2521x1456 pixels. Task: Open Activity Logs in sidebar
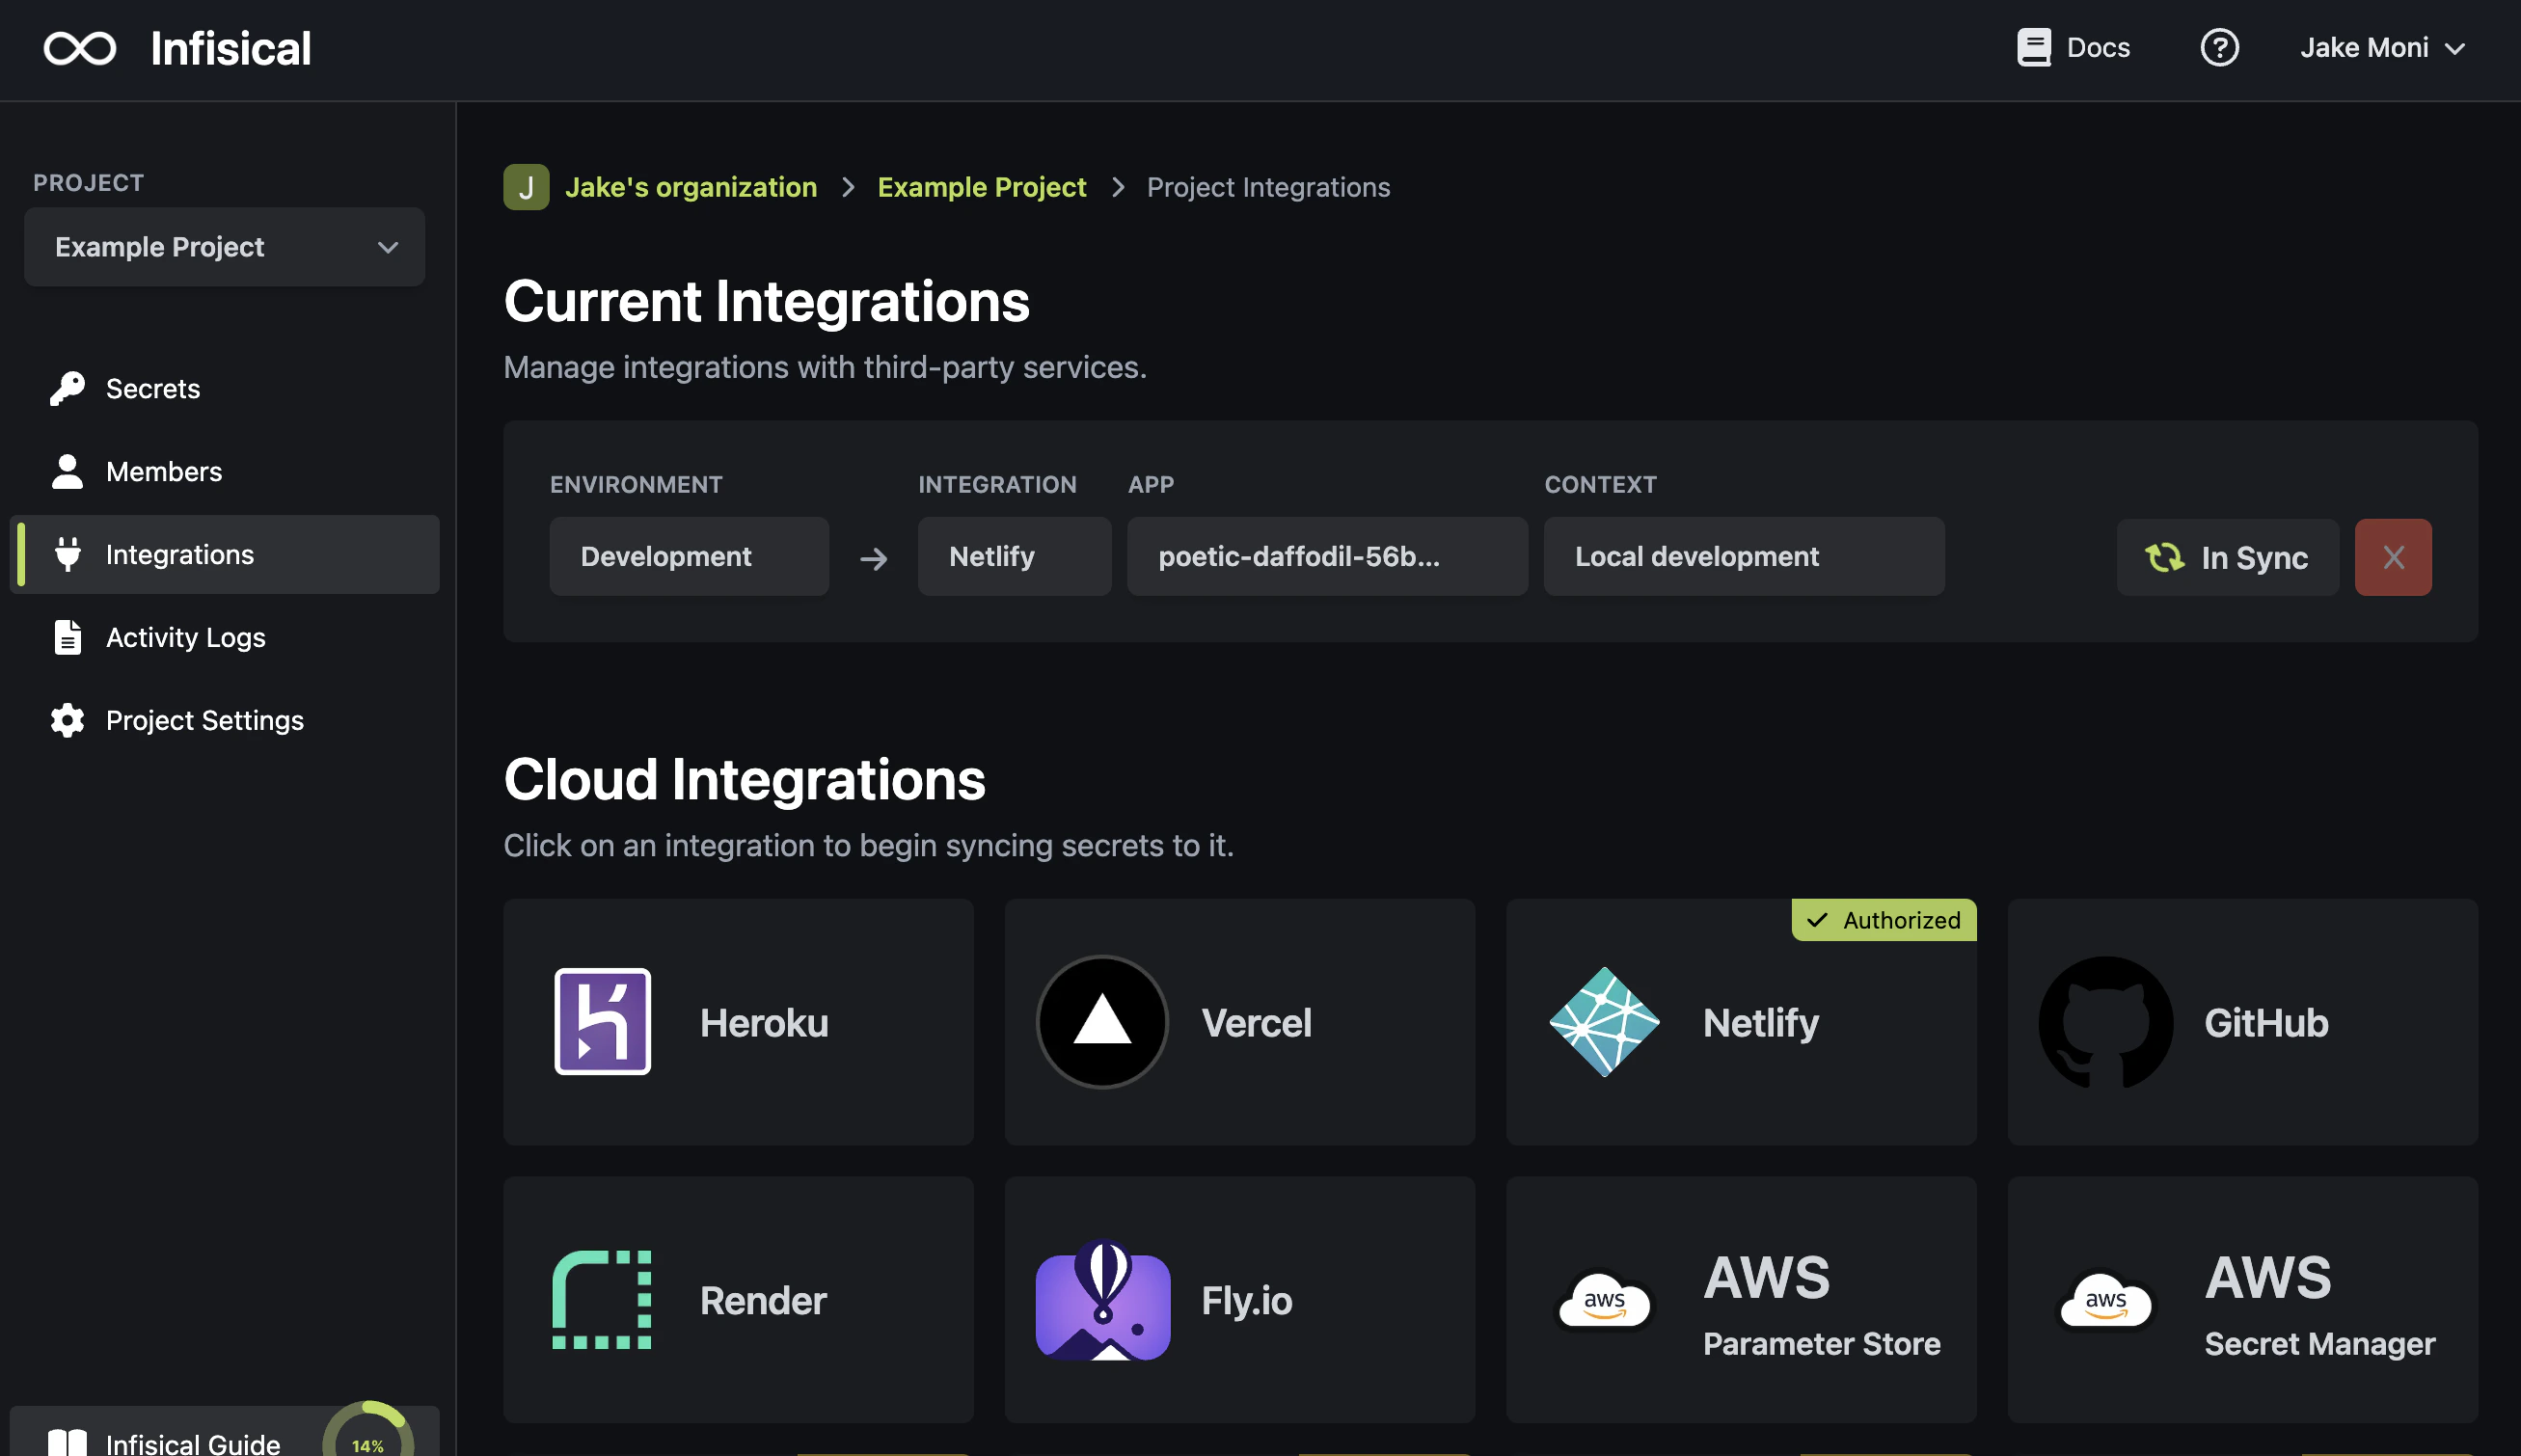coord(224,637)
